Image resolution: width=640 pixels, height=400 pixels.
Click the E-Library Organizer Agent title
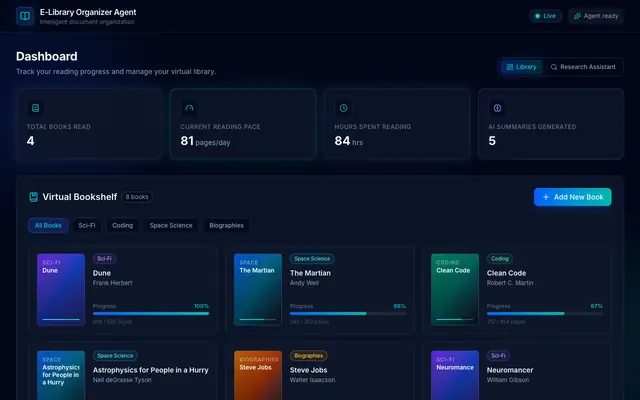tap(88, 12)
